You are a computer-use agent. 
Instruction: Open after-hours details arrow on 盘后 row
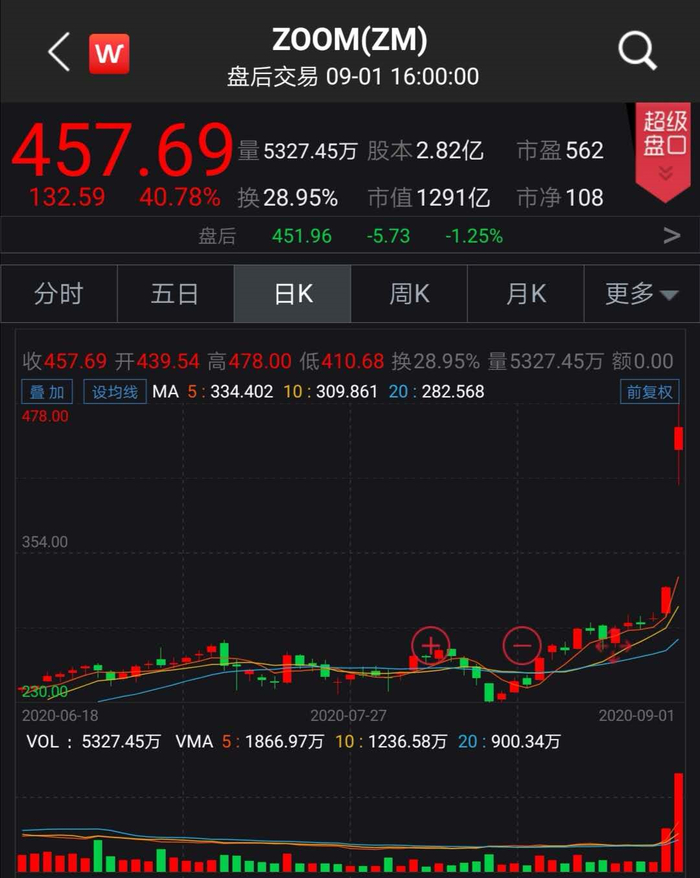click(x=671, y=236)
